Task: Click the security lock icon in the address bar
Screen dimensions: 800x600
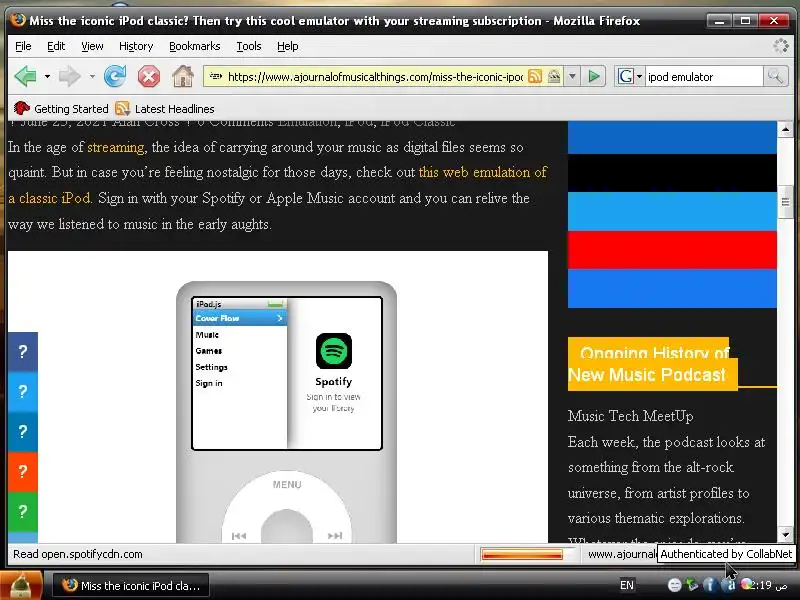Action: [x=554, y=77]
